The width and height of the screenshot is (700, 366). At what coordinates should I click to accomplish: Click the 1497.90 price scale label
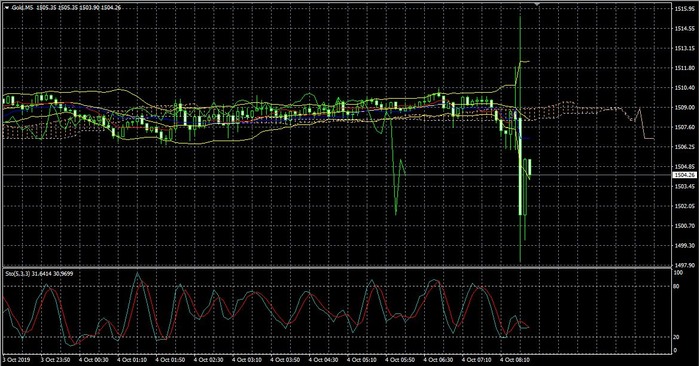(x=684, y=265)
